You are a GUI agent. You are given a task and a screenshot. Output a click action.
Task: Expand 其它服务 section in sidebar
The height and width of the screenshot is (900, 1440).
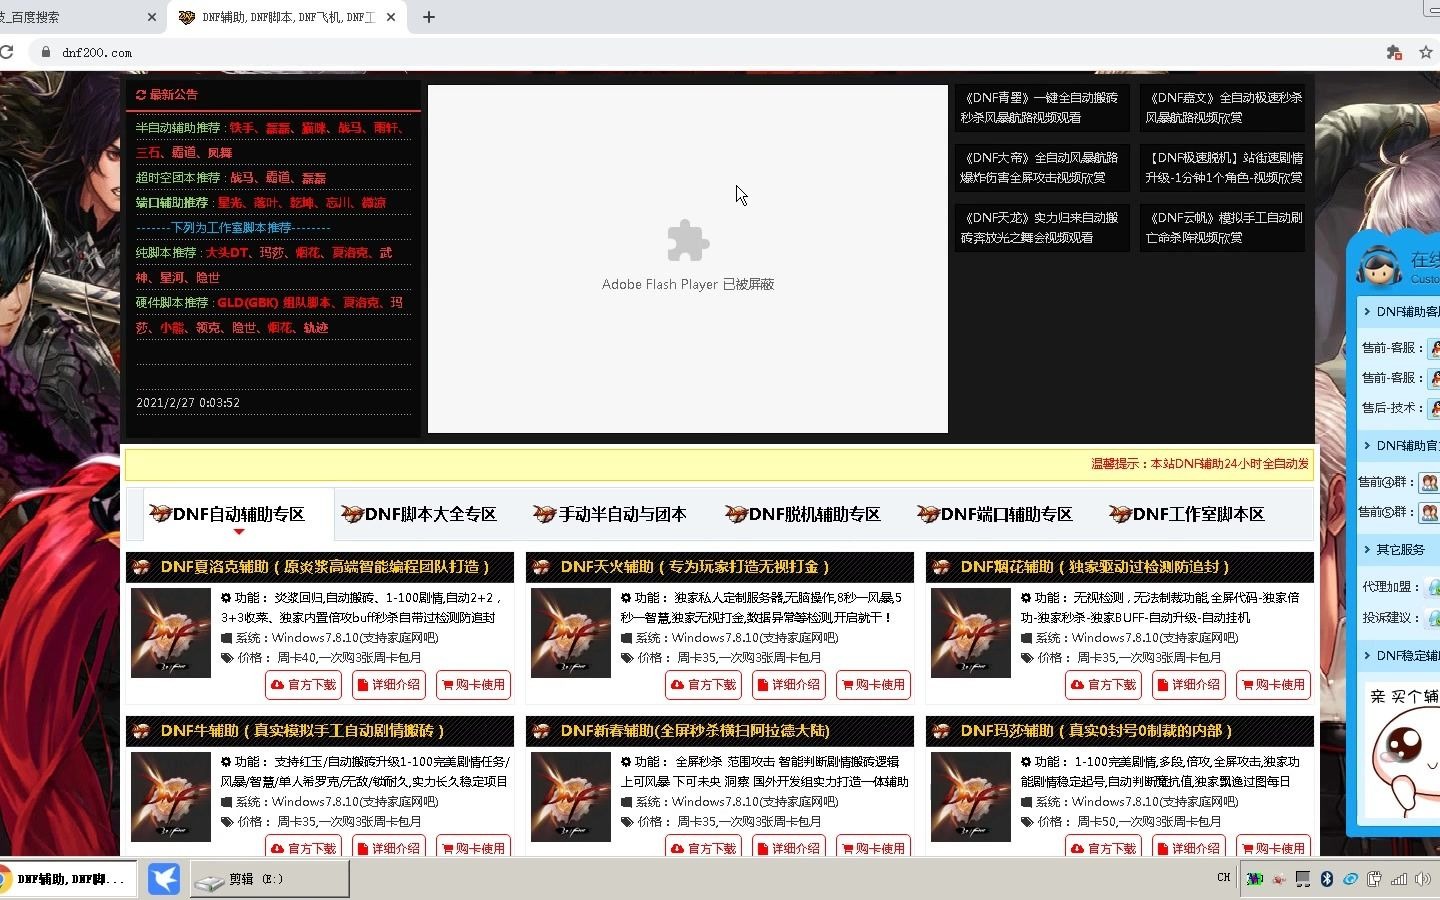pyautogui.click(x=1400, y=550)
